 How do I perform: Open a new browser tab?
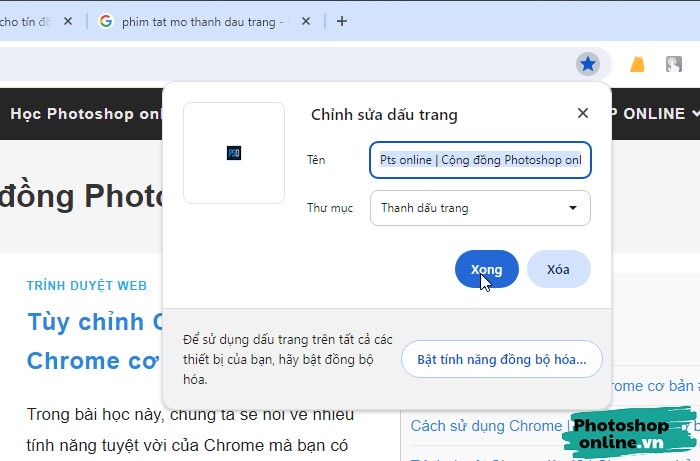[342, 21]
